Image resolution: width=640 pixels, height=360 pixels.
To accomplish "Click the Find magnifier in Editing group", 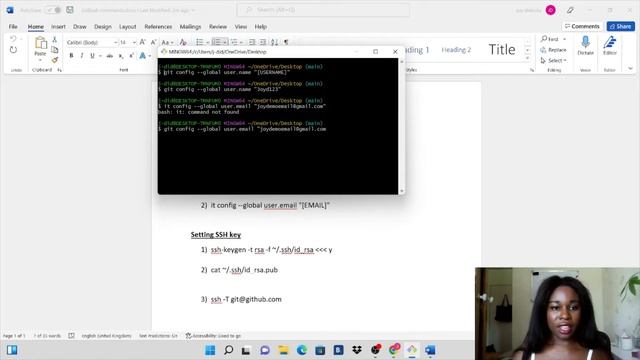I will click(549, 39).
